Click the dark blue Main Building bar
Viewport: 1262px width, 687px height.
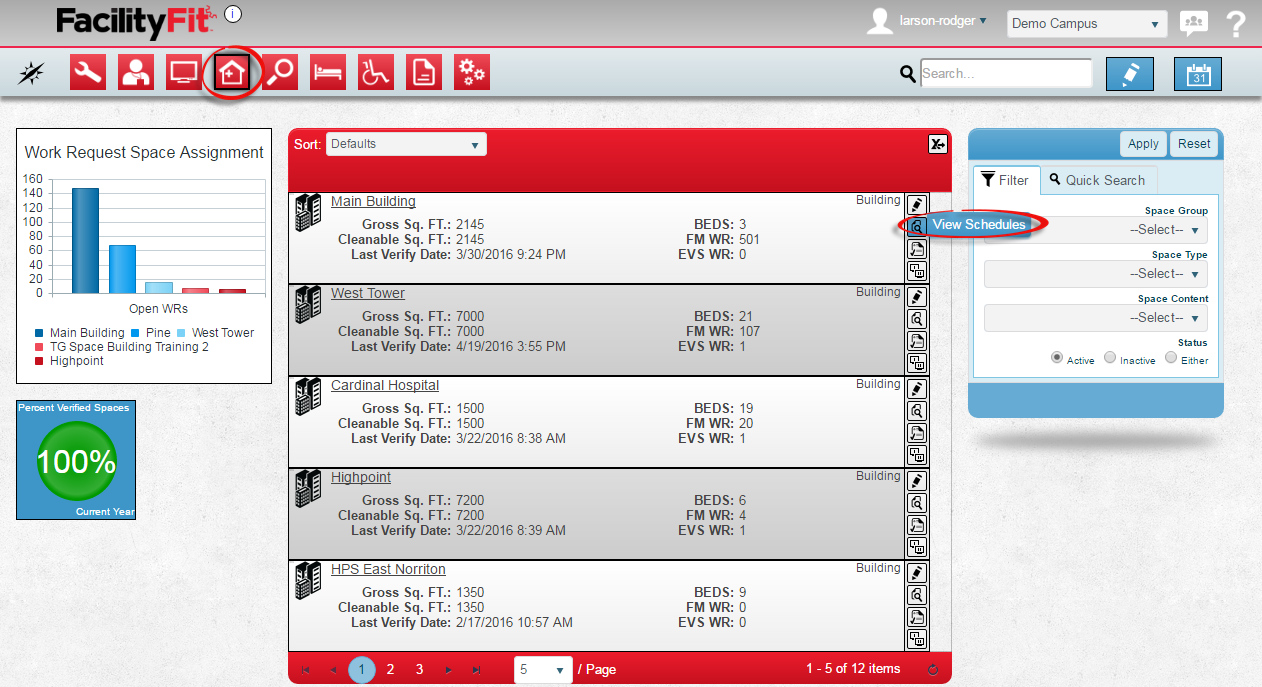click(85, 240)
